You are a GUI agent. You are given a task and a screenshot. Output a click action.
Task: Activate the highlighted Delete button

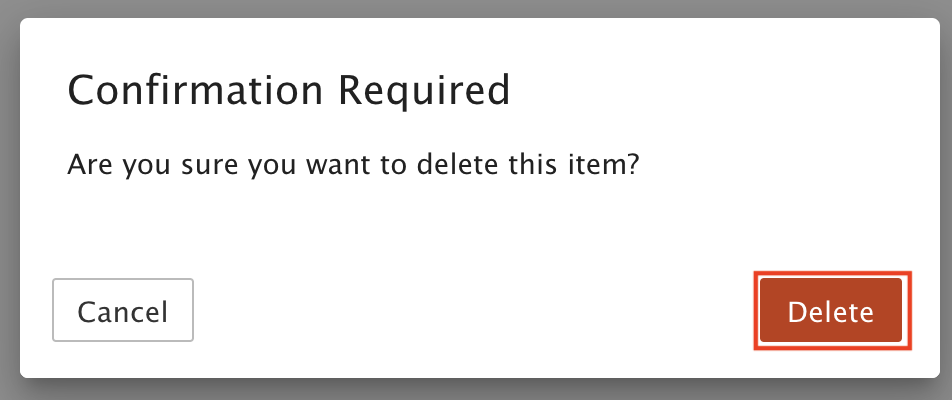831,311
